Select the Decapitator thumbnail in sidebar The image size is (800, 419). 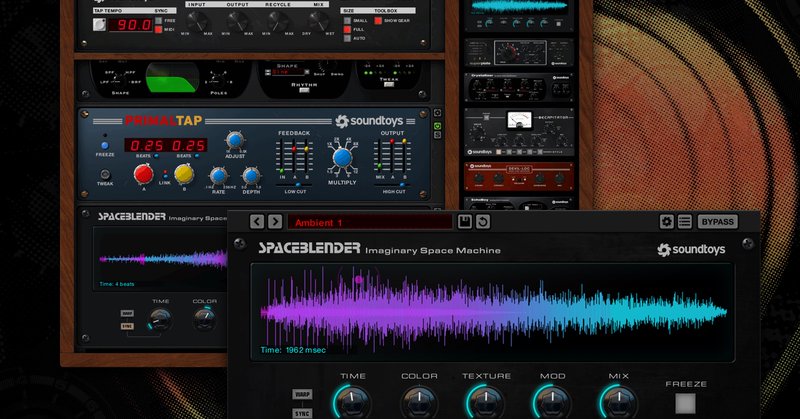click(519, 132)
